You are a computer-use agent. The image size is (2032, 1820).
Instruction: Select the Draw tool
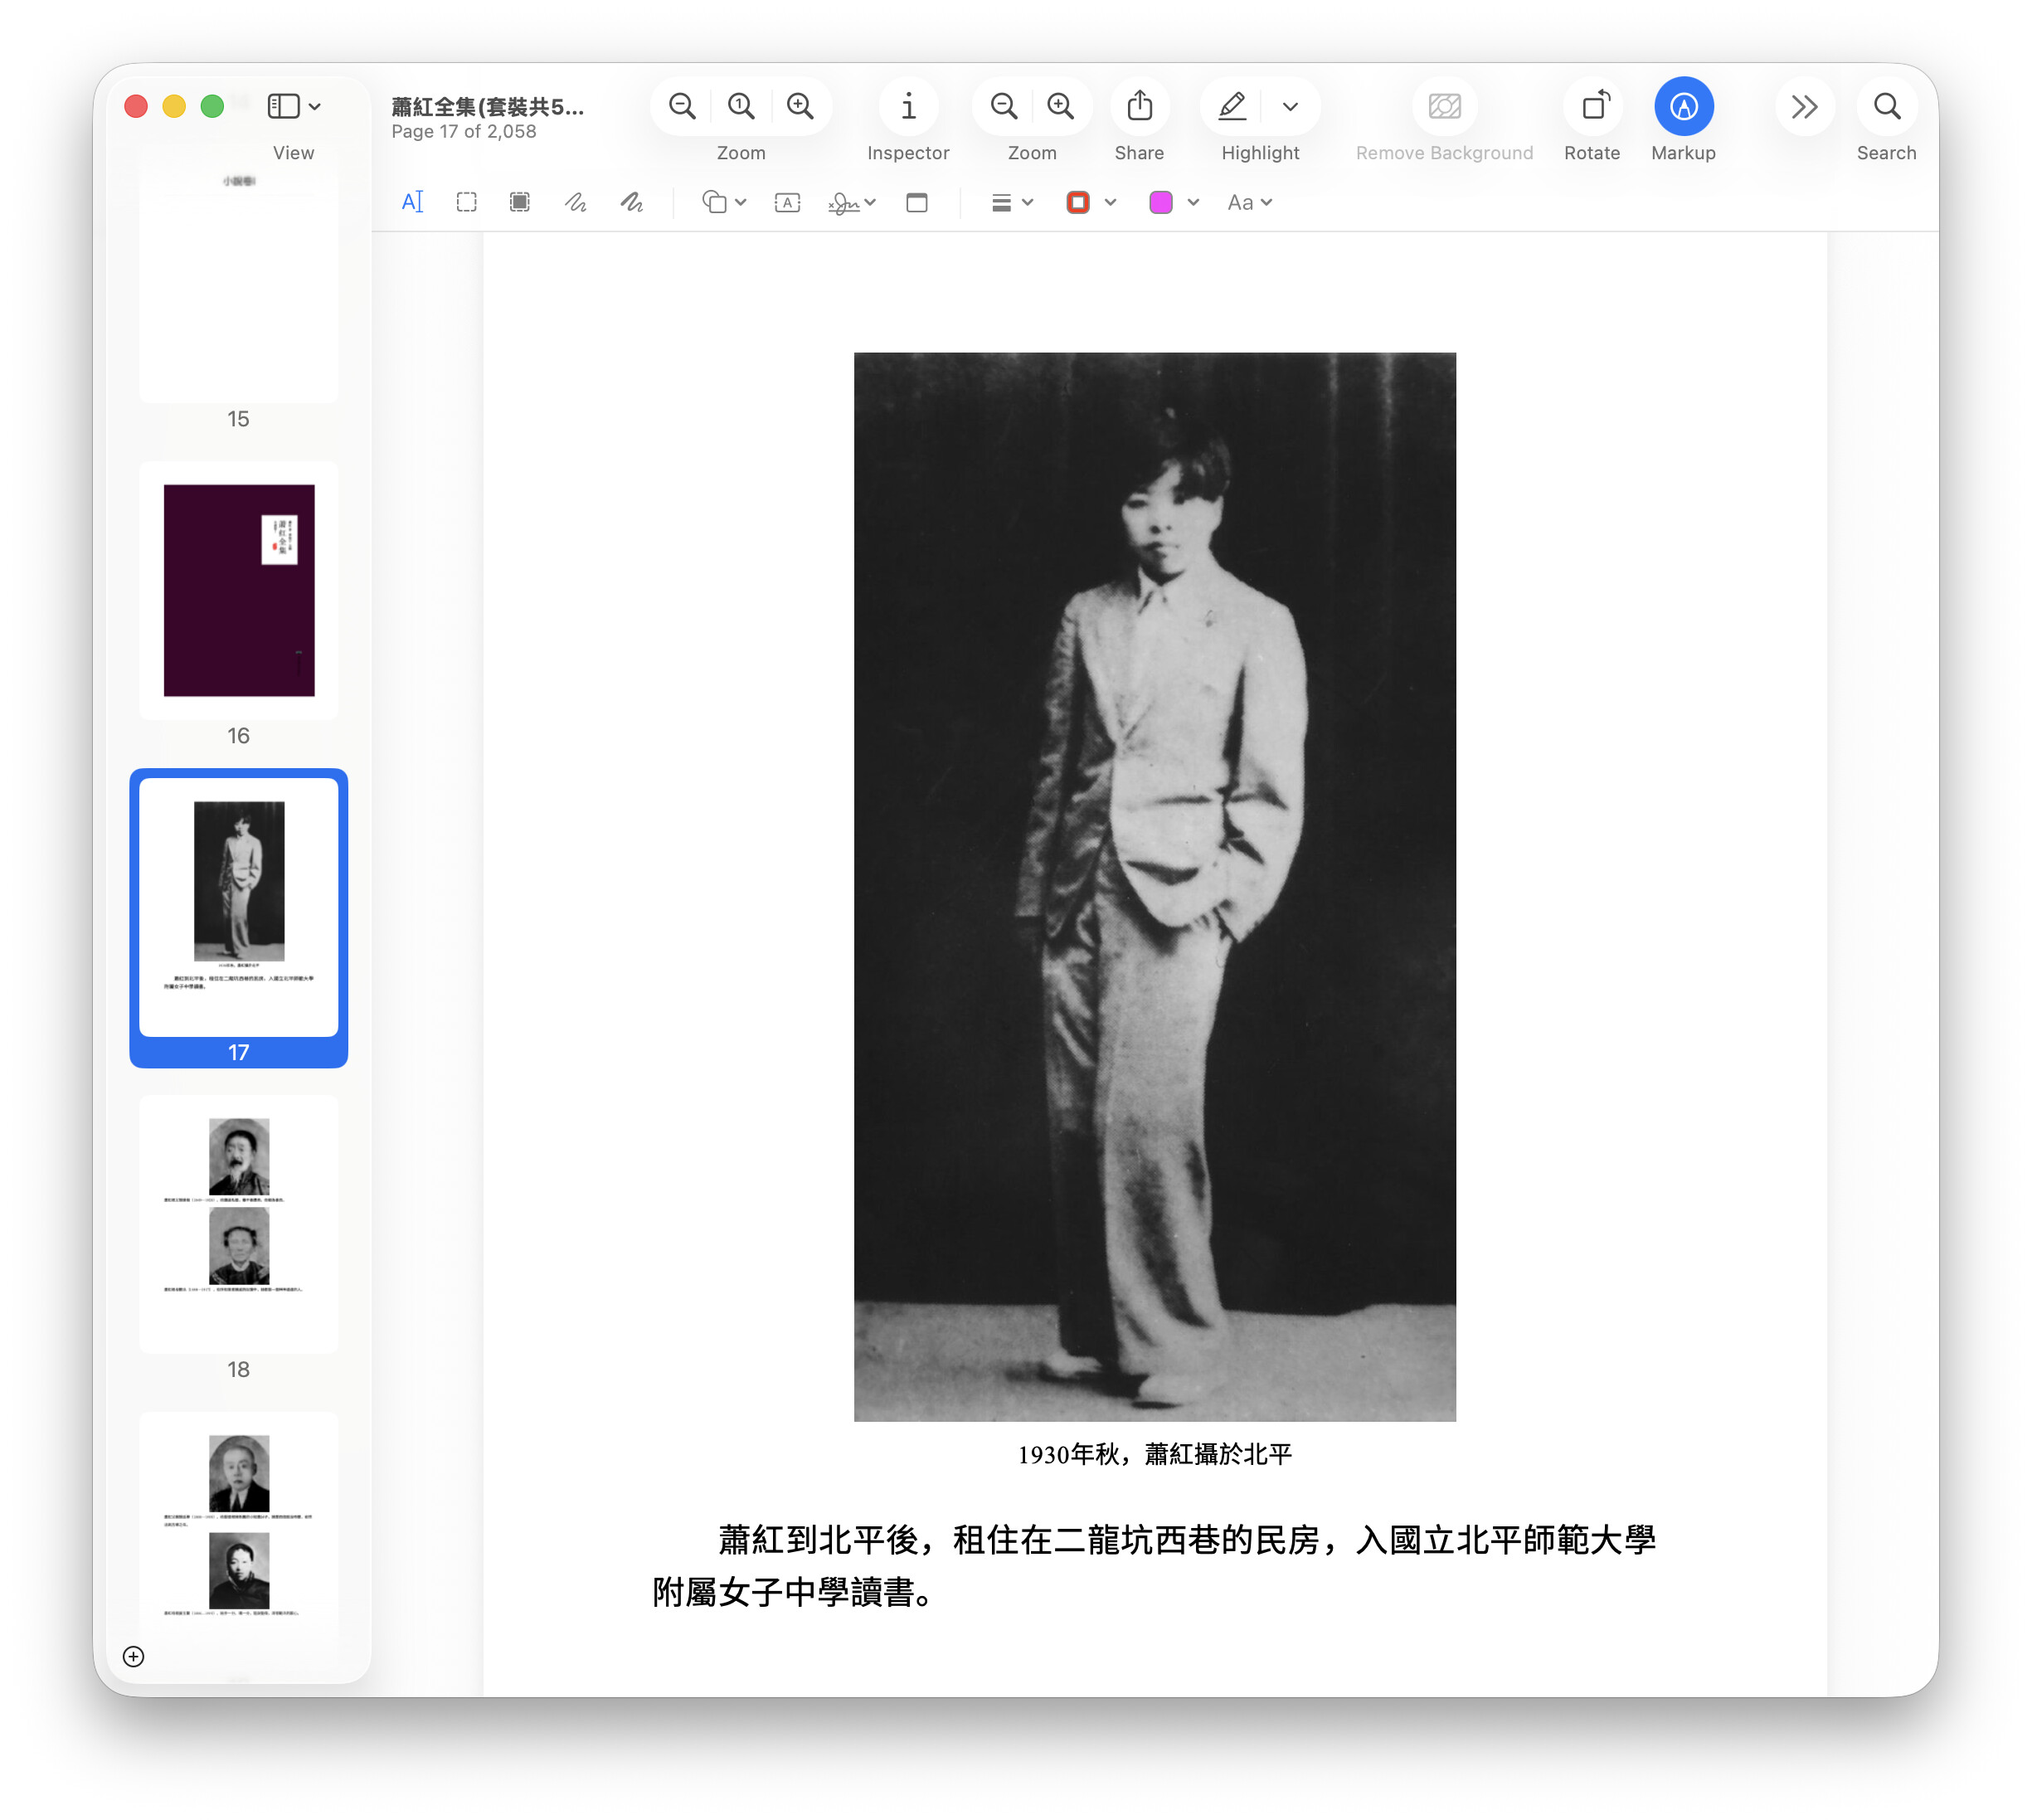[631, 203]
